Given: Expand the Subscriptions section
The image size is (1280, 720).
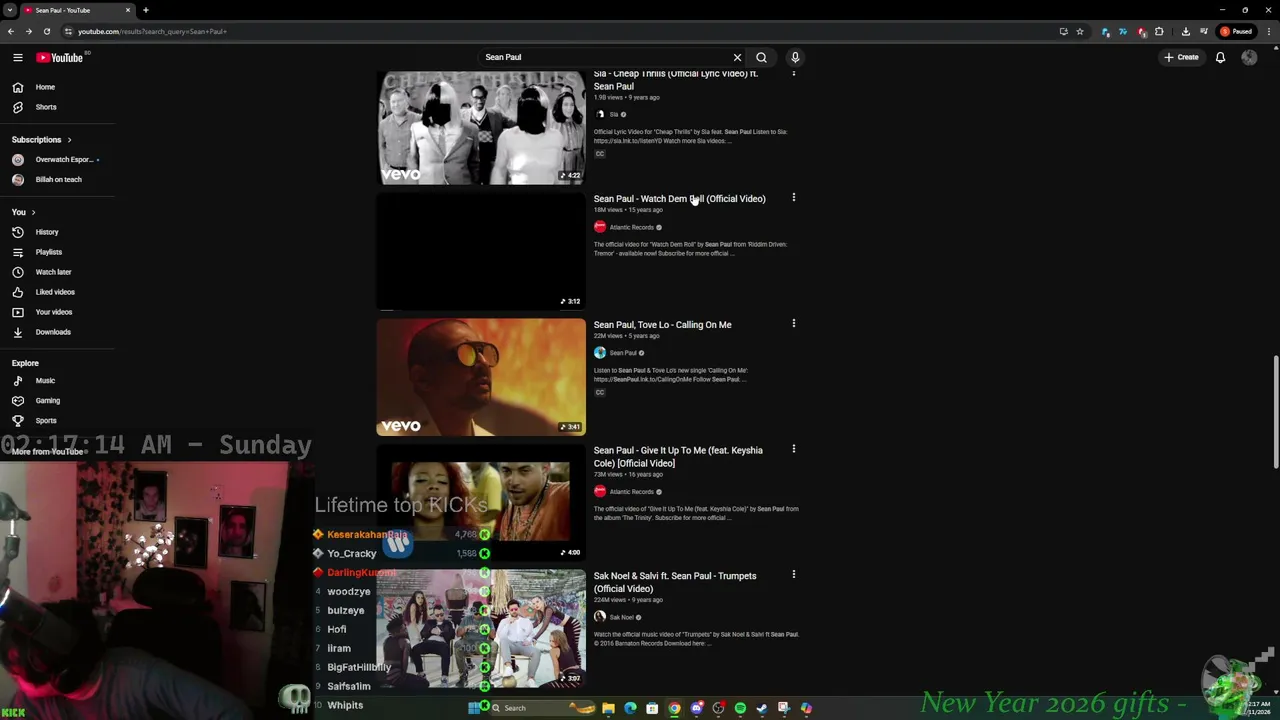Looking at the screenshot, I should [42, 139].
